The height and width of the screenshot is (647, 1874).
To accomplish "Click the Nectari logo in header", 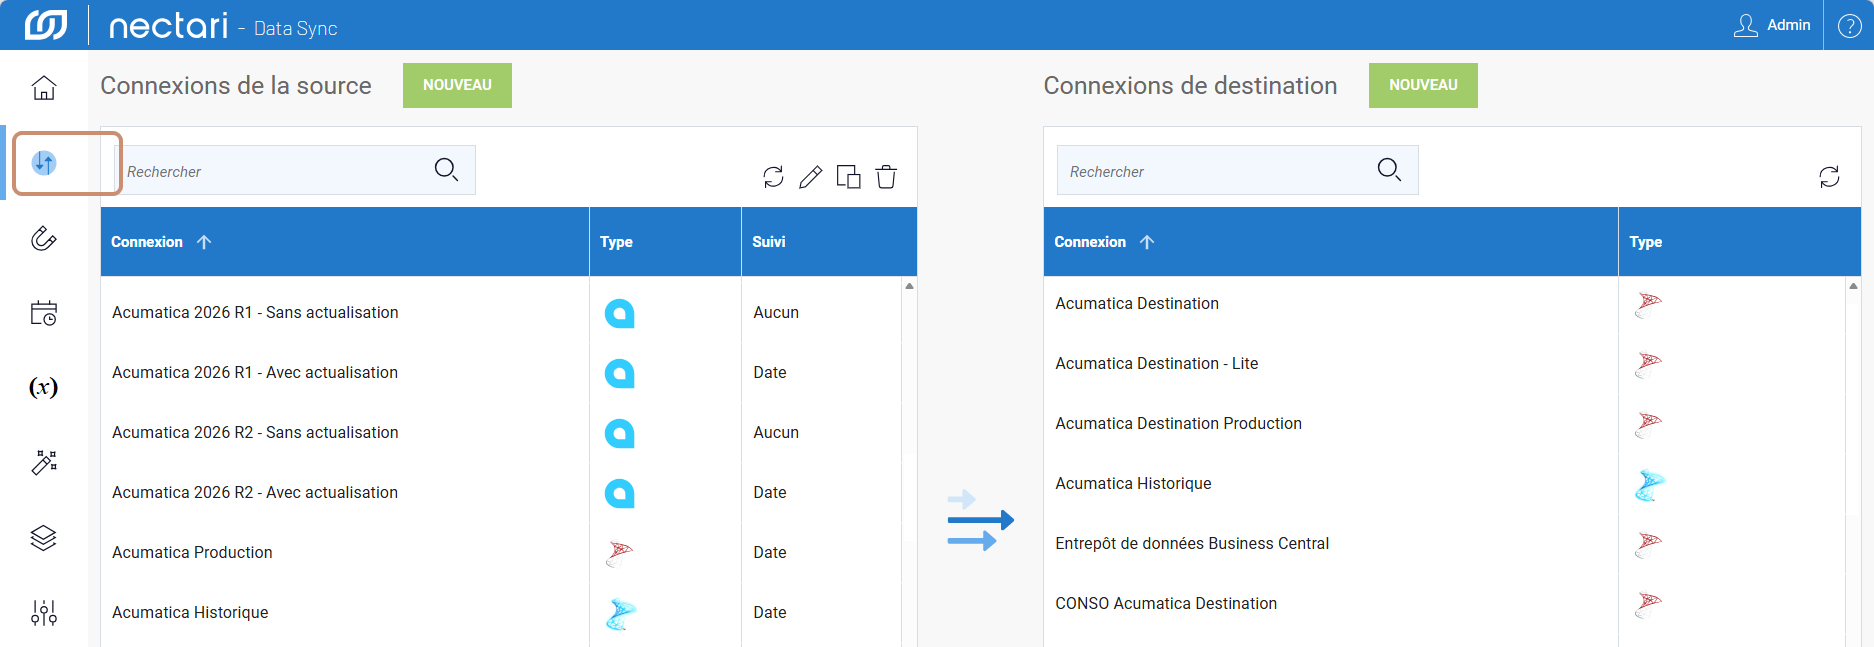I will pos(45,25).
